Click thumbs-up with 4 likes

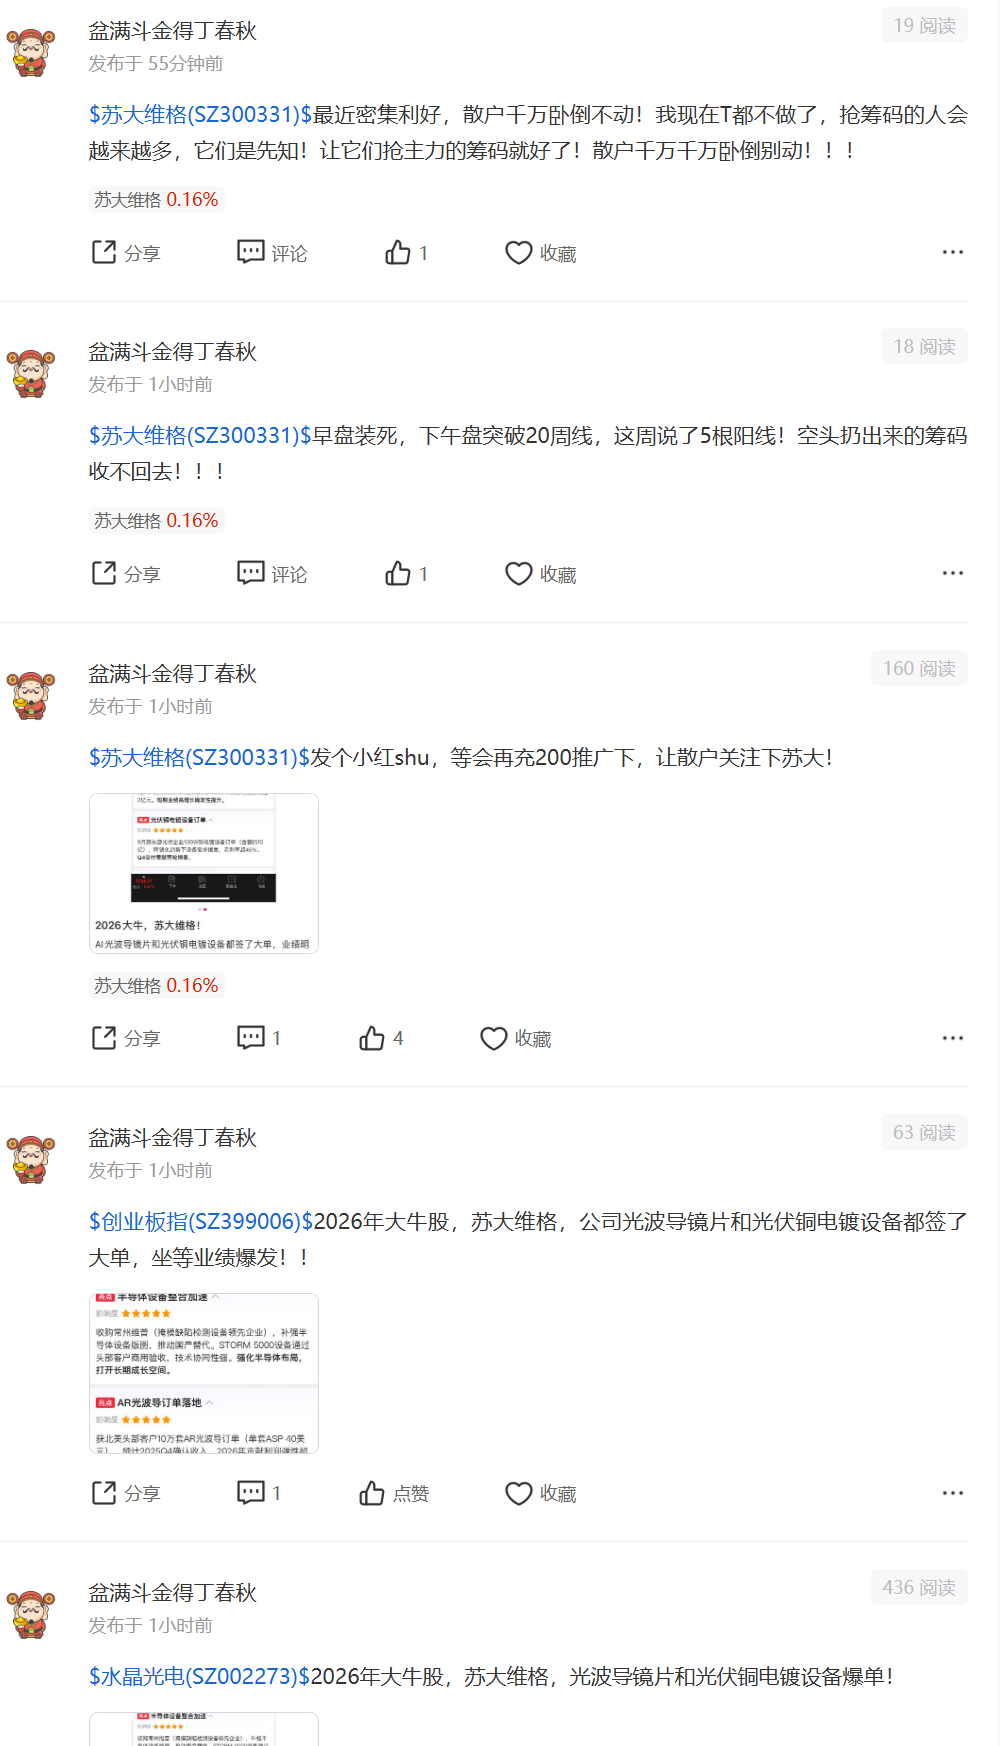pyautogui.click(x=381, y=1039)
